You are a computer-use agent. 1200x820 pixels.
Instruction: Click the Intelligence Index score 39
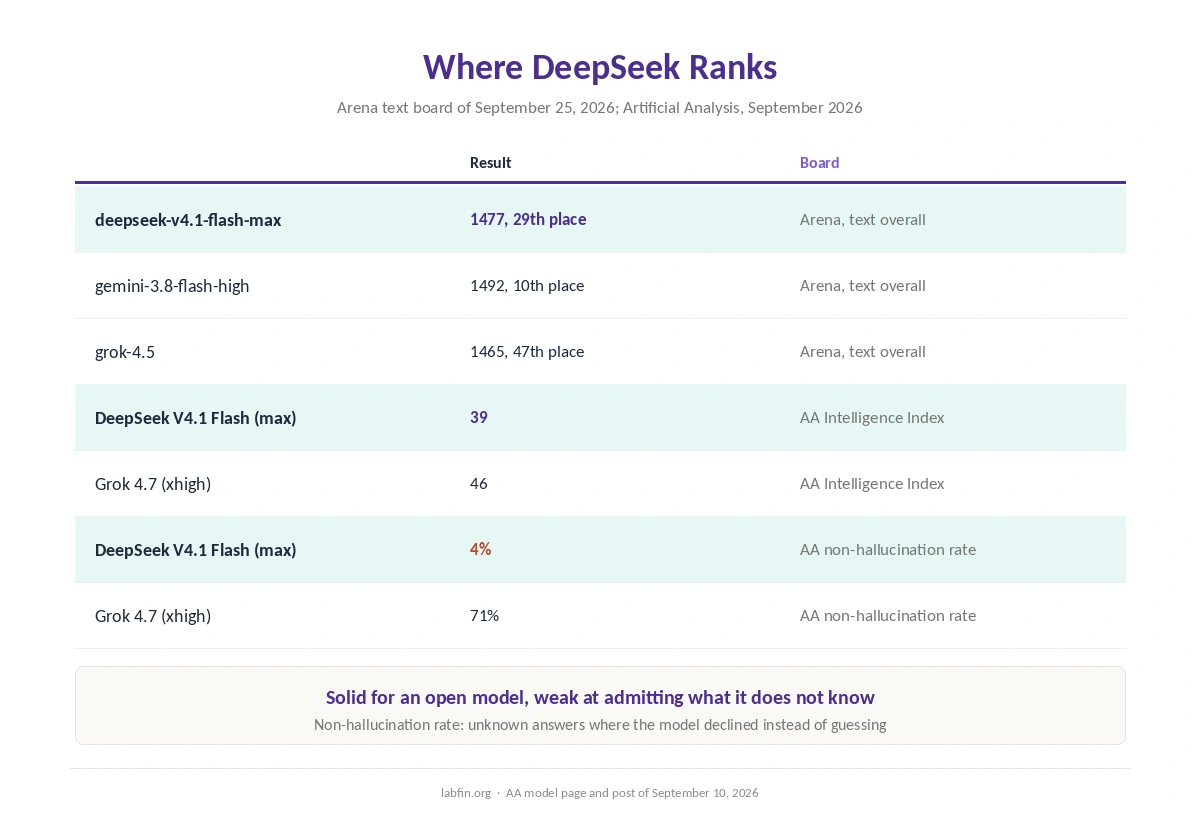click(x=479, y=417)
